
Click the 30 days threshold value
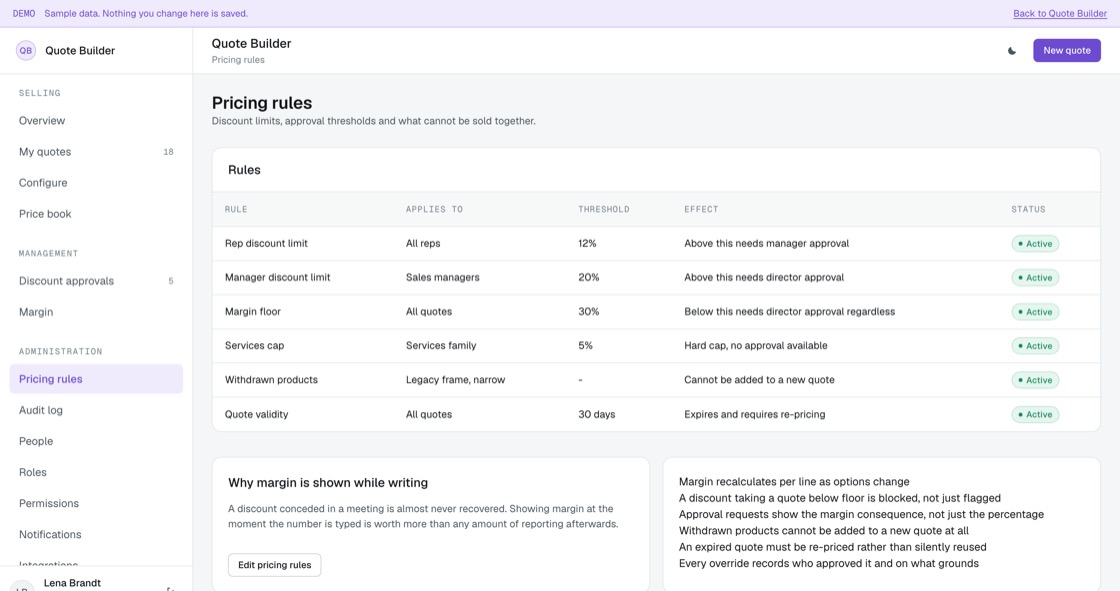click(596, 414)
